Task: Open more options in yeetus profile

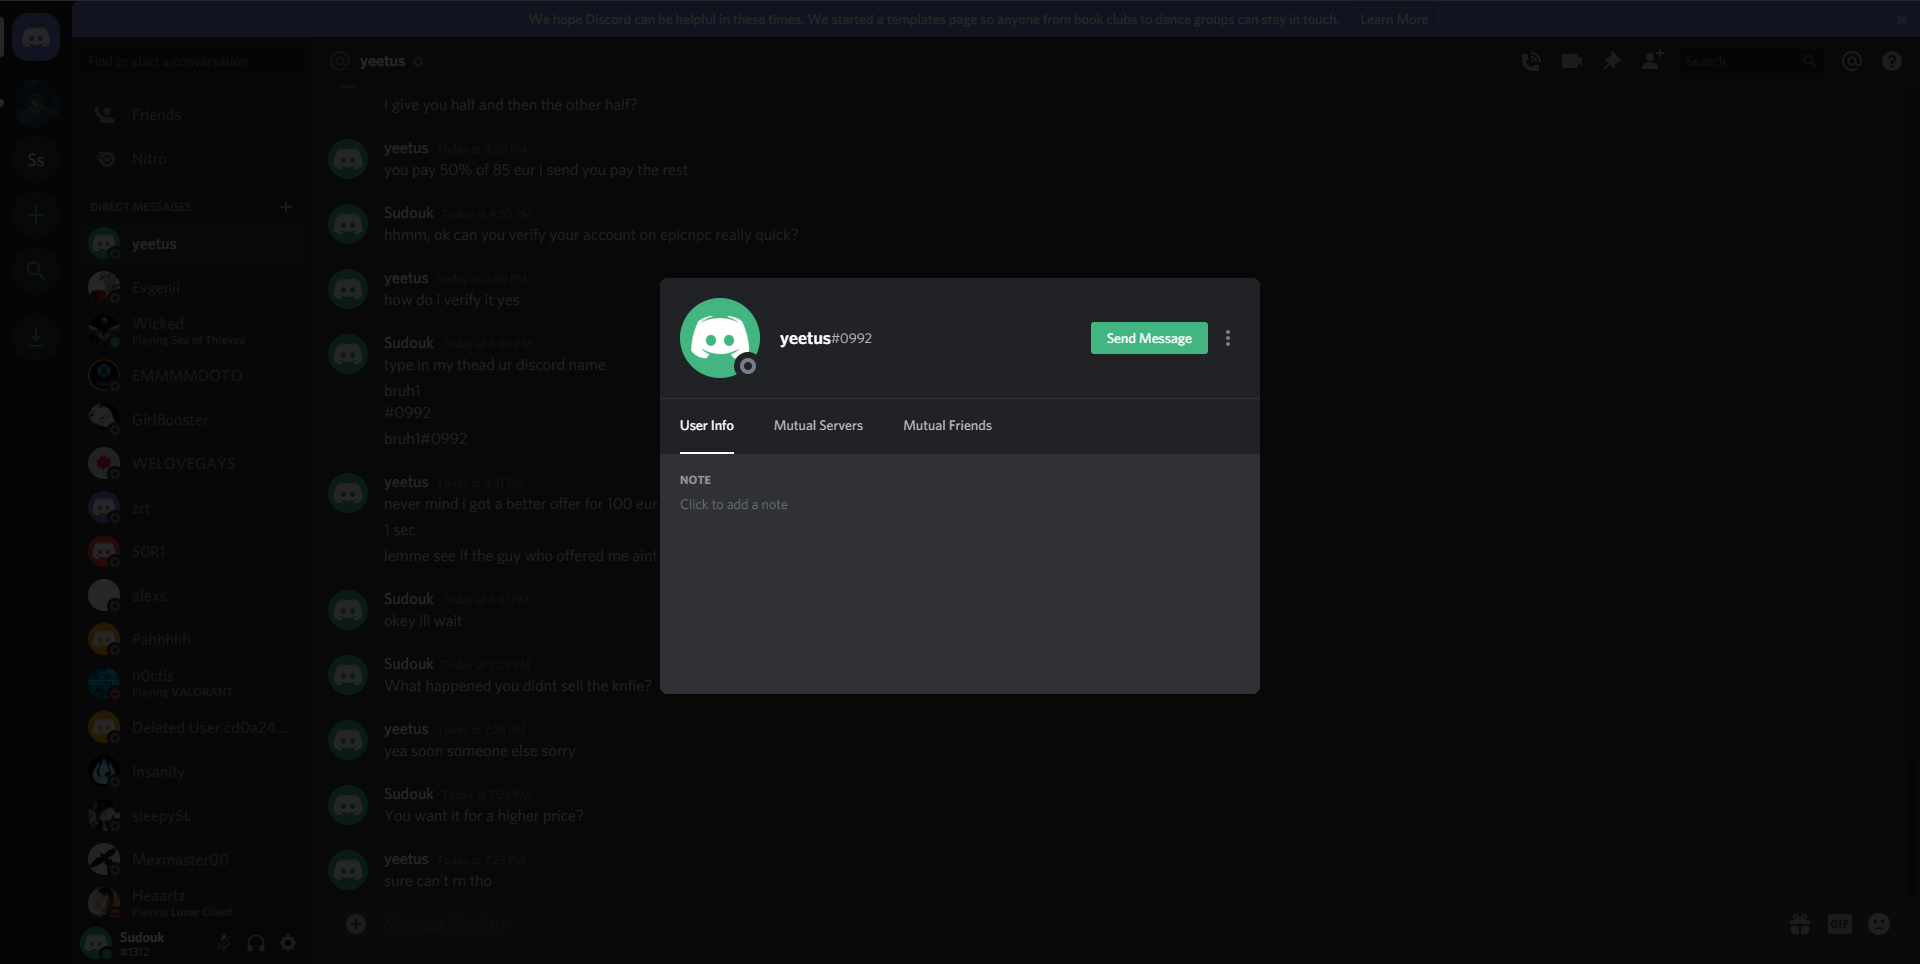Action: tap(1228, 338)
